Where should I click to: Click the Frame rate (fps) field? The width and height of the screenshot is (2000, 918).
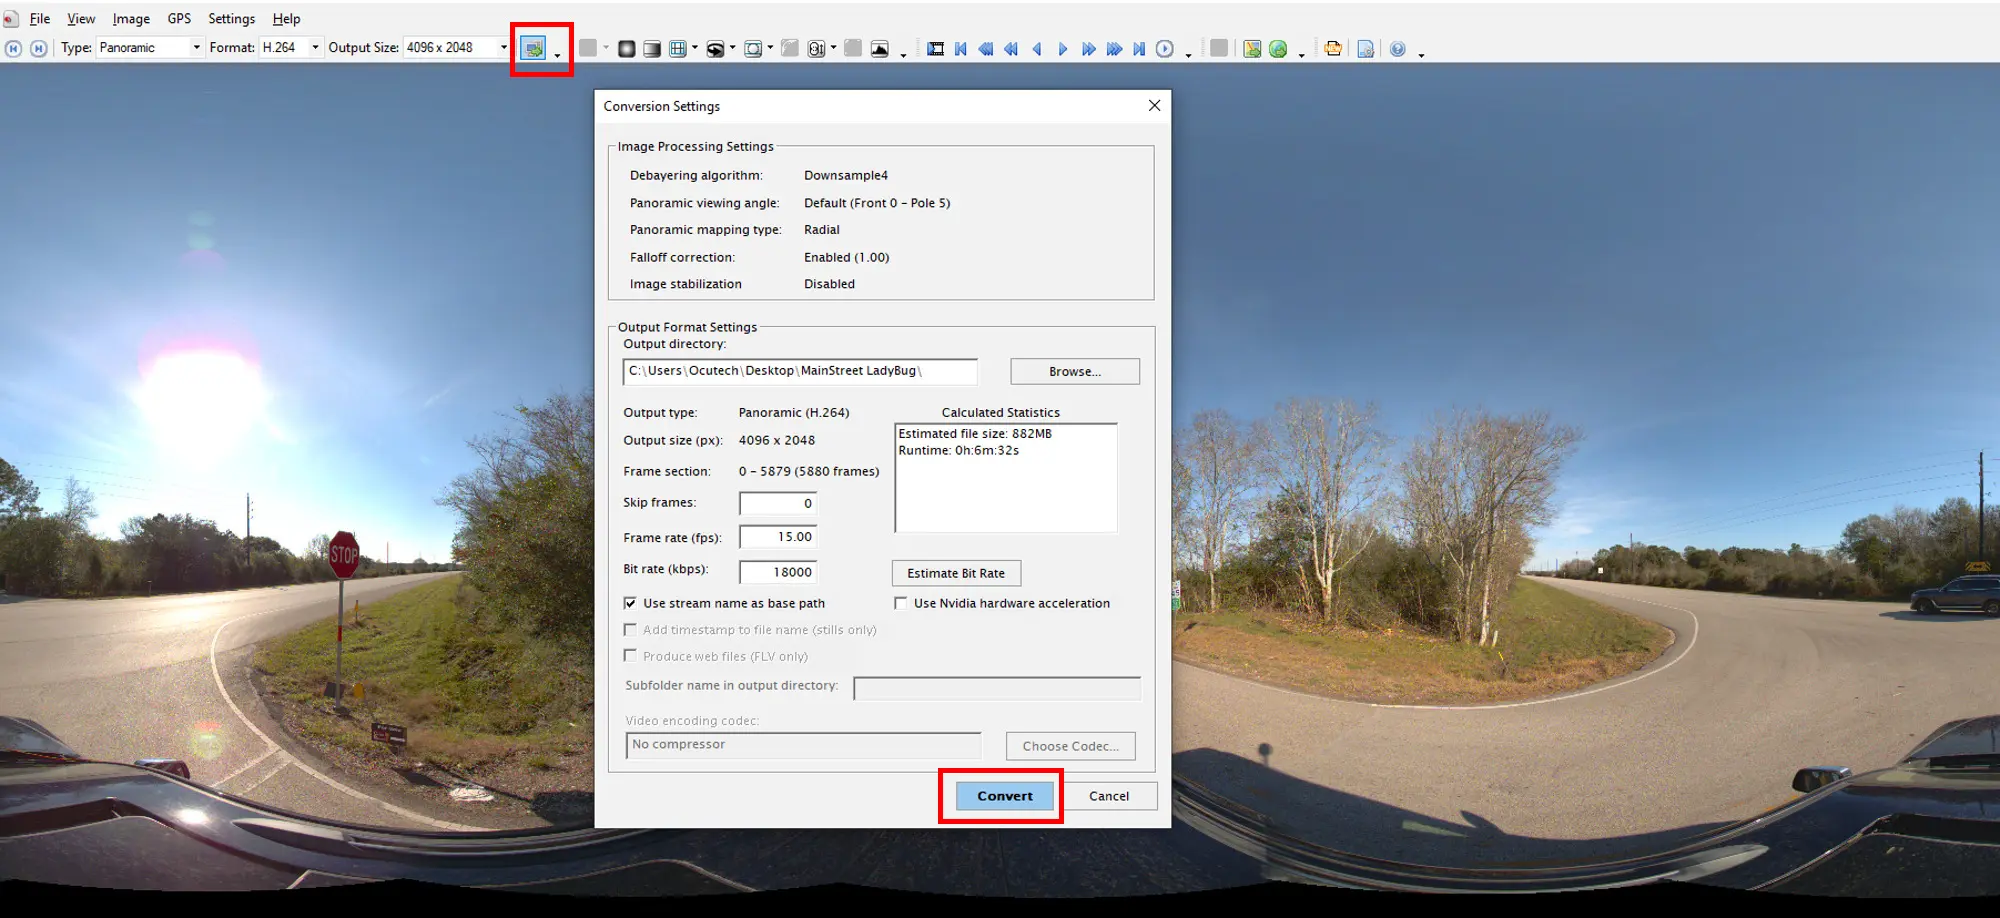click(778, 537)
